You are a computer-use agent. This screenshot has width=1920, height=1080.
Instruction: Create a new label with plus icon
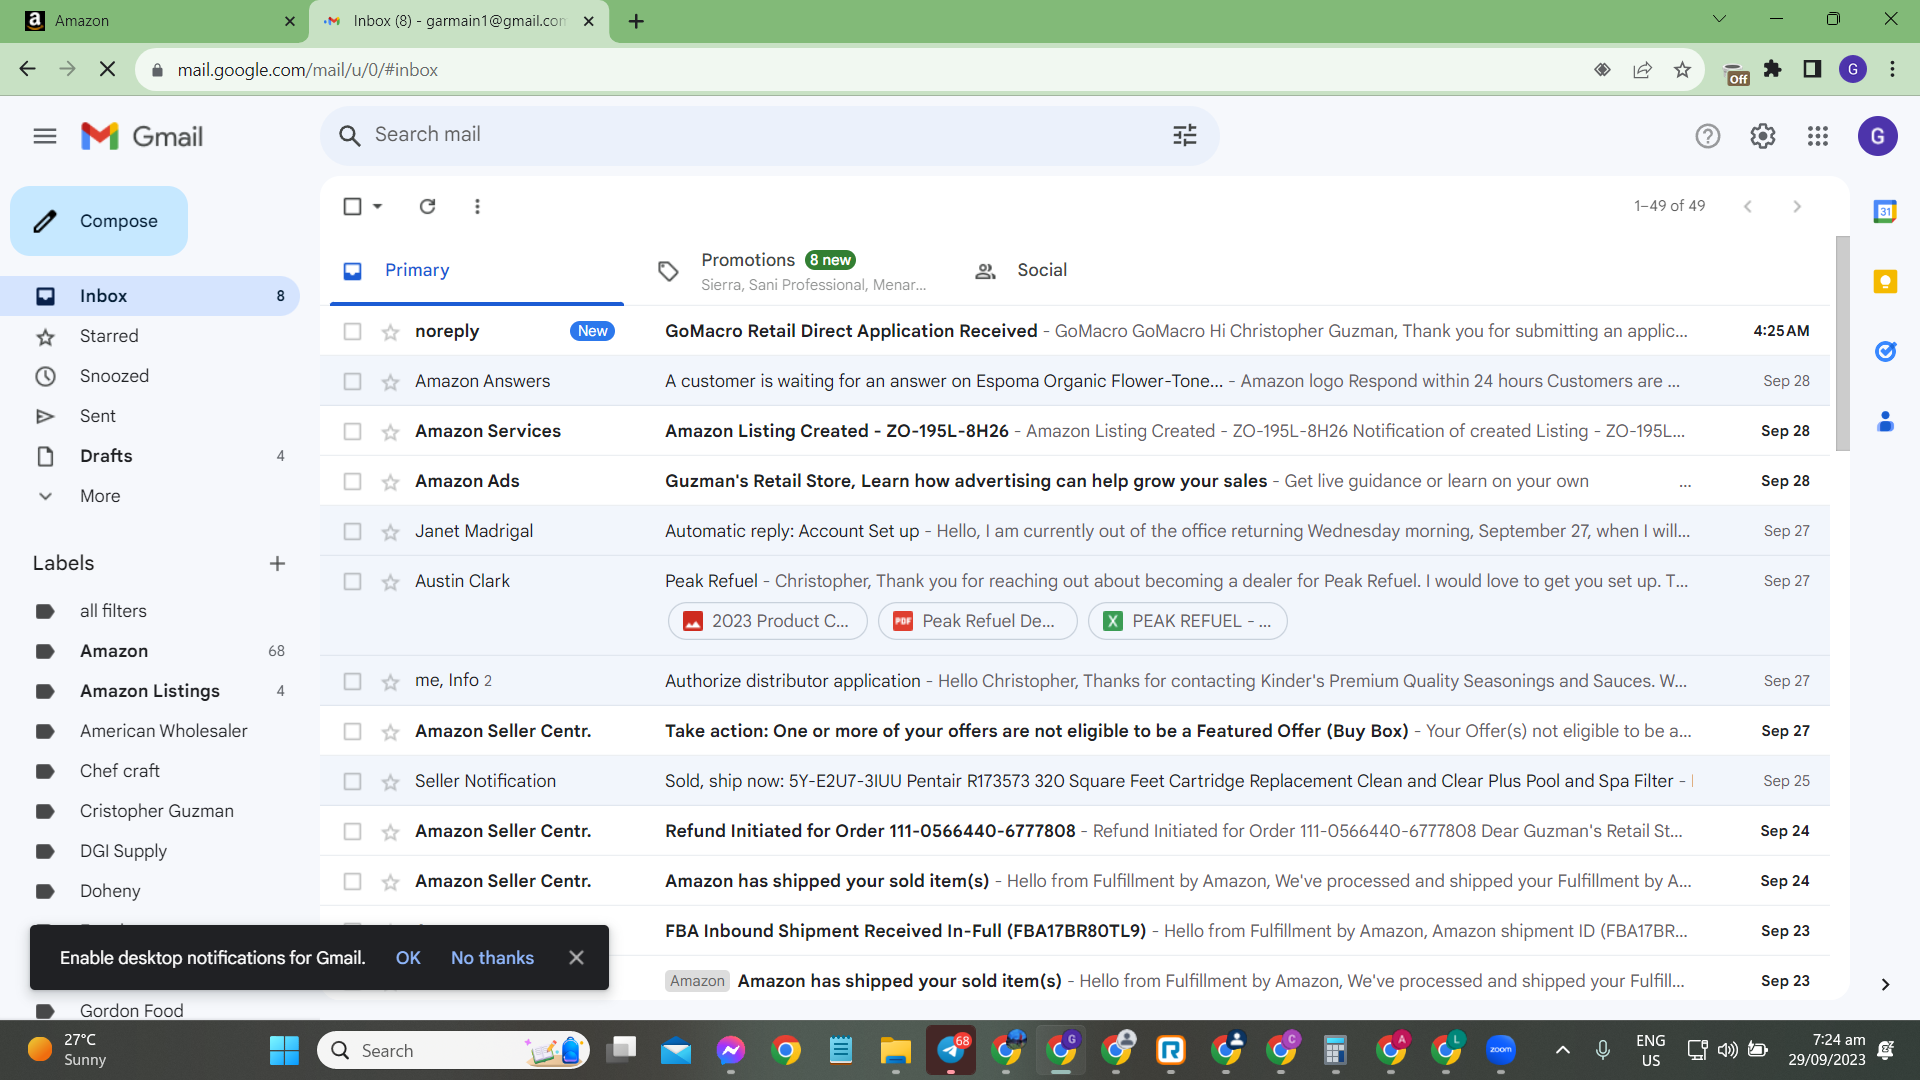click(277, 564)
